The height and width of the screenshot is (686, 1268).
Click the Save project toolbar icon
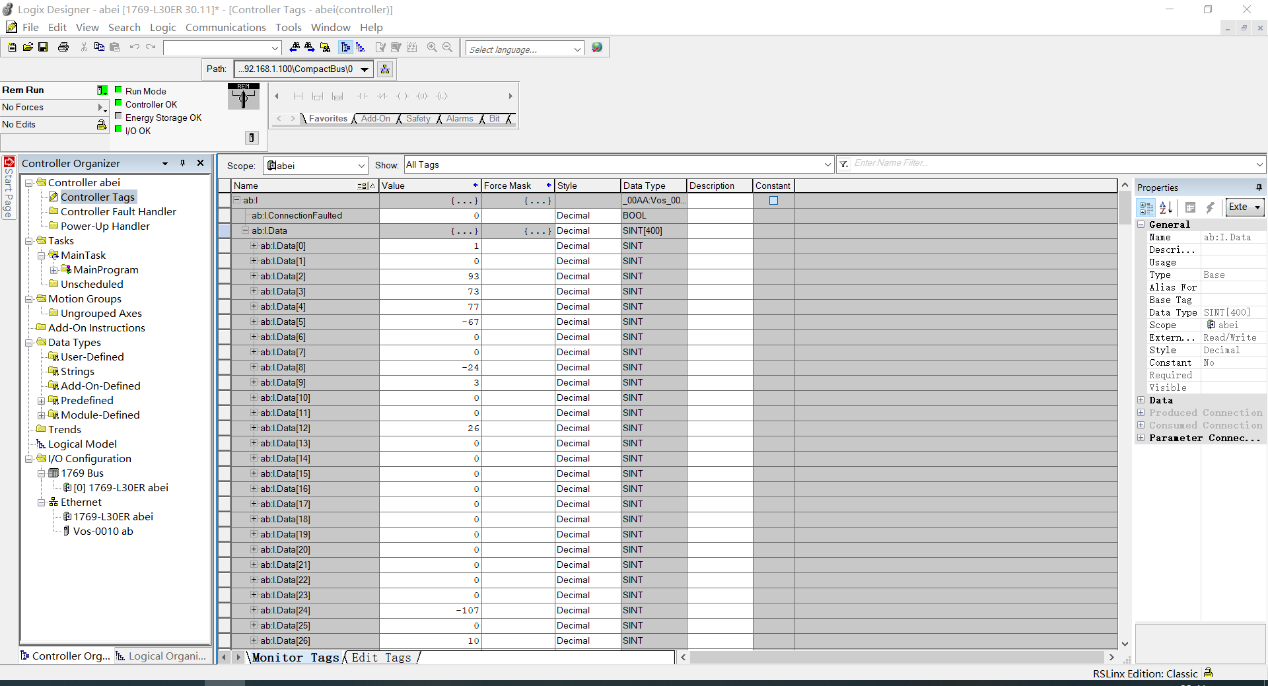[x=42, y=47]
